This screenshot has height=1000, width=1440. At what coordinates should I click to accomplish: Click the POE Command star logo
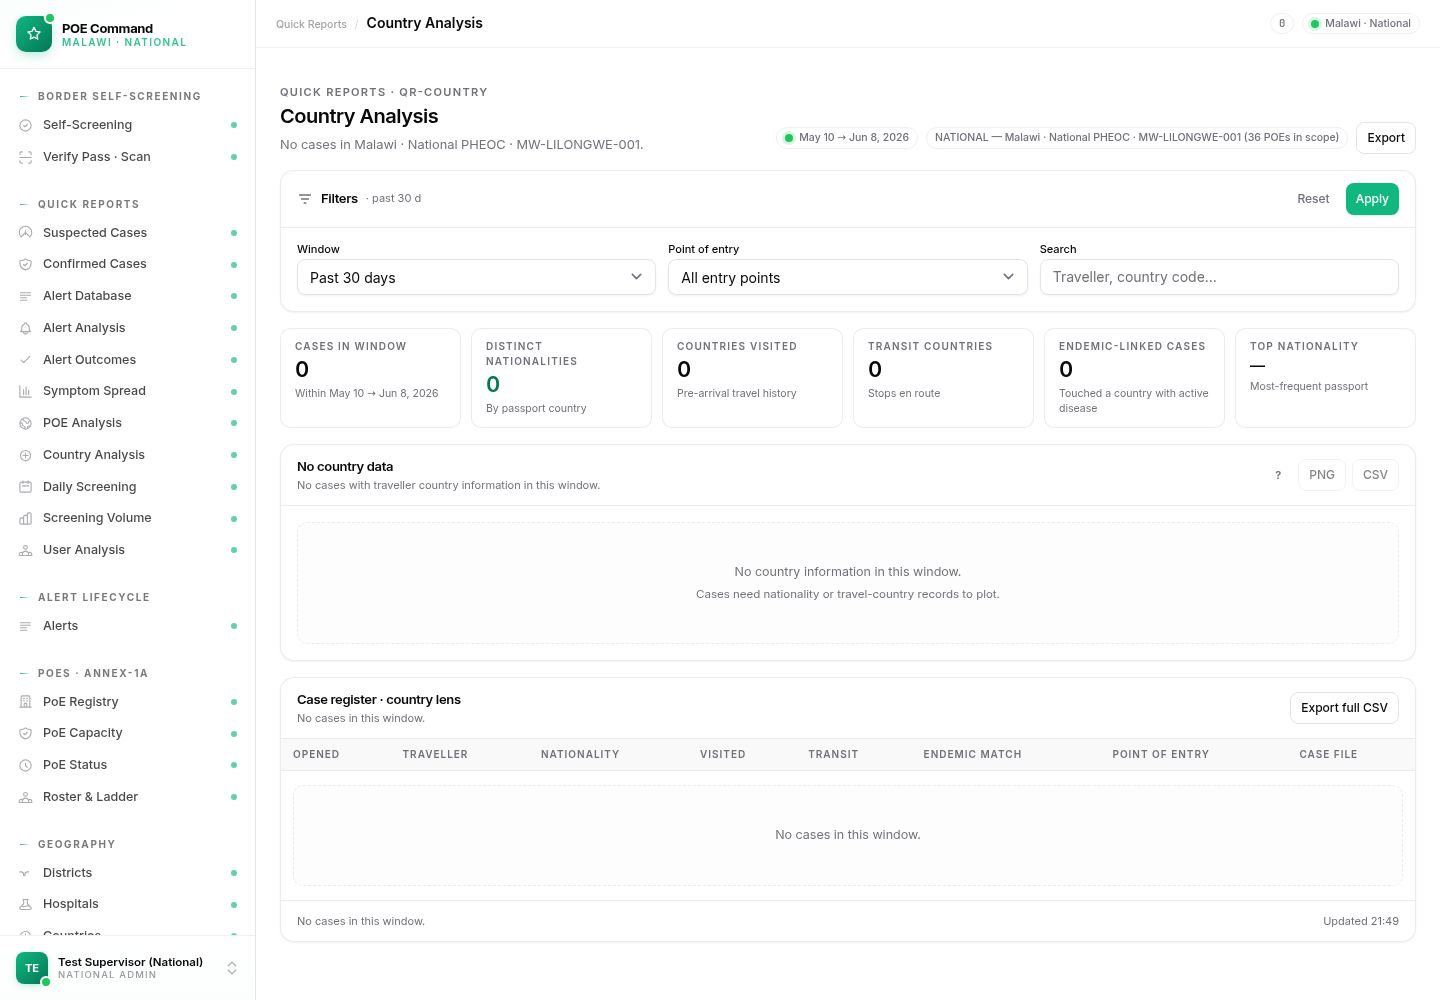click(34, 34)
